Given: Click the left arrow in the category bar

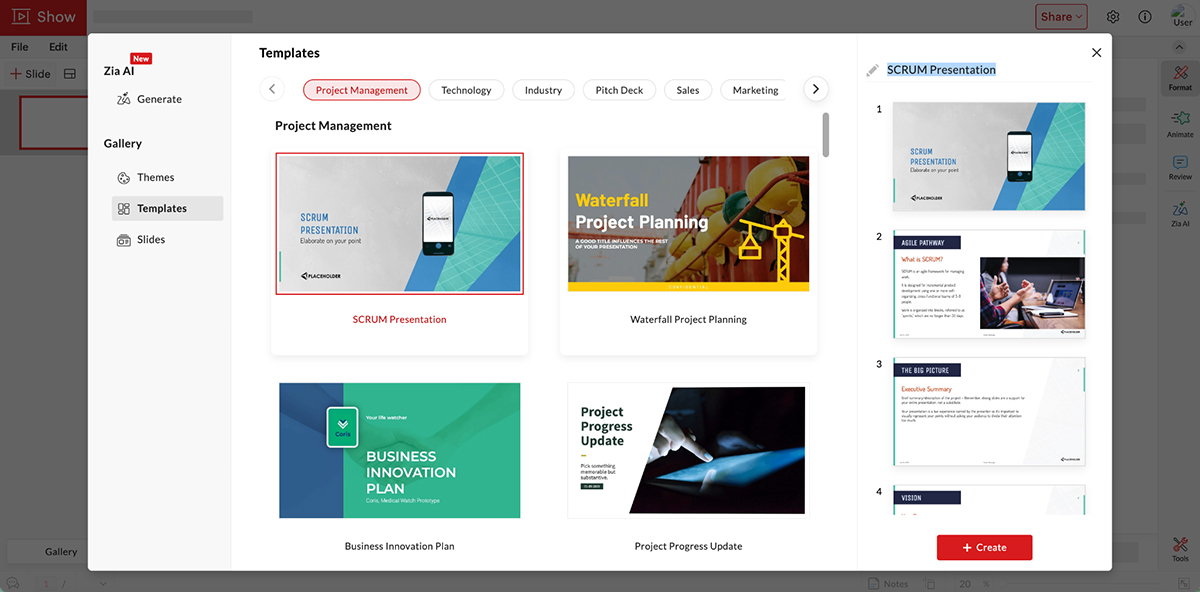Looking at the screenshot, I should click(272, 89).
